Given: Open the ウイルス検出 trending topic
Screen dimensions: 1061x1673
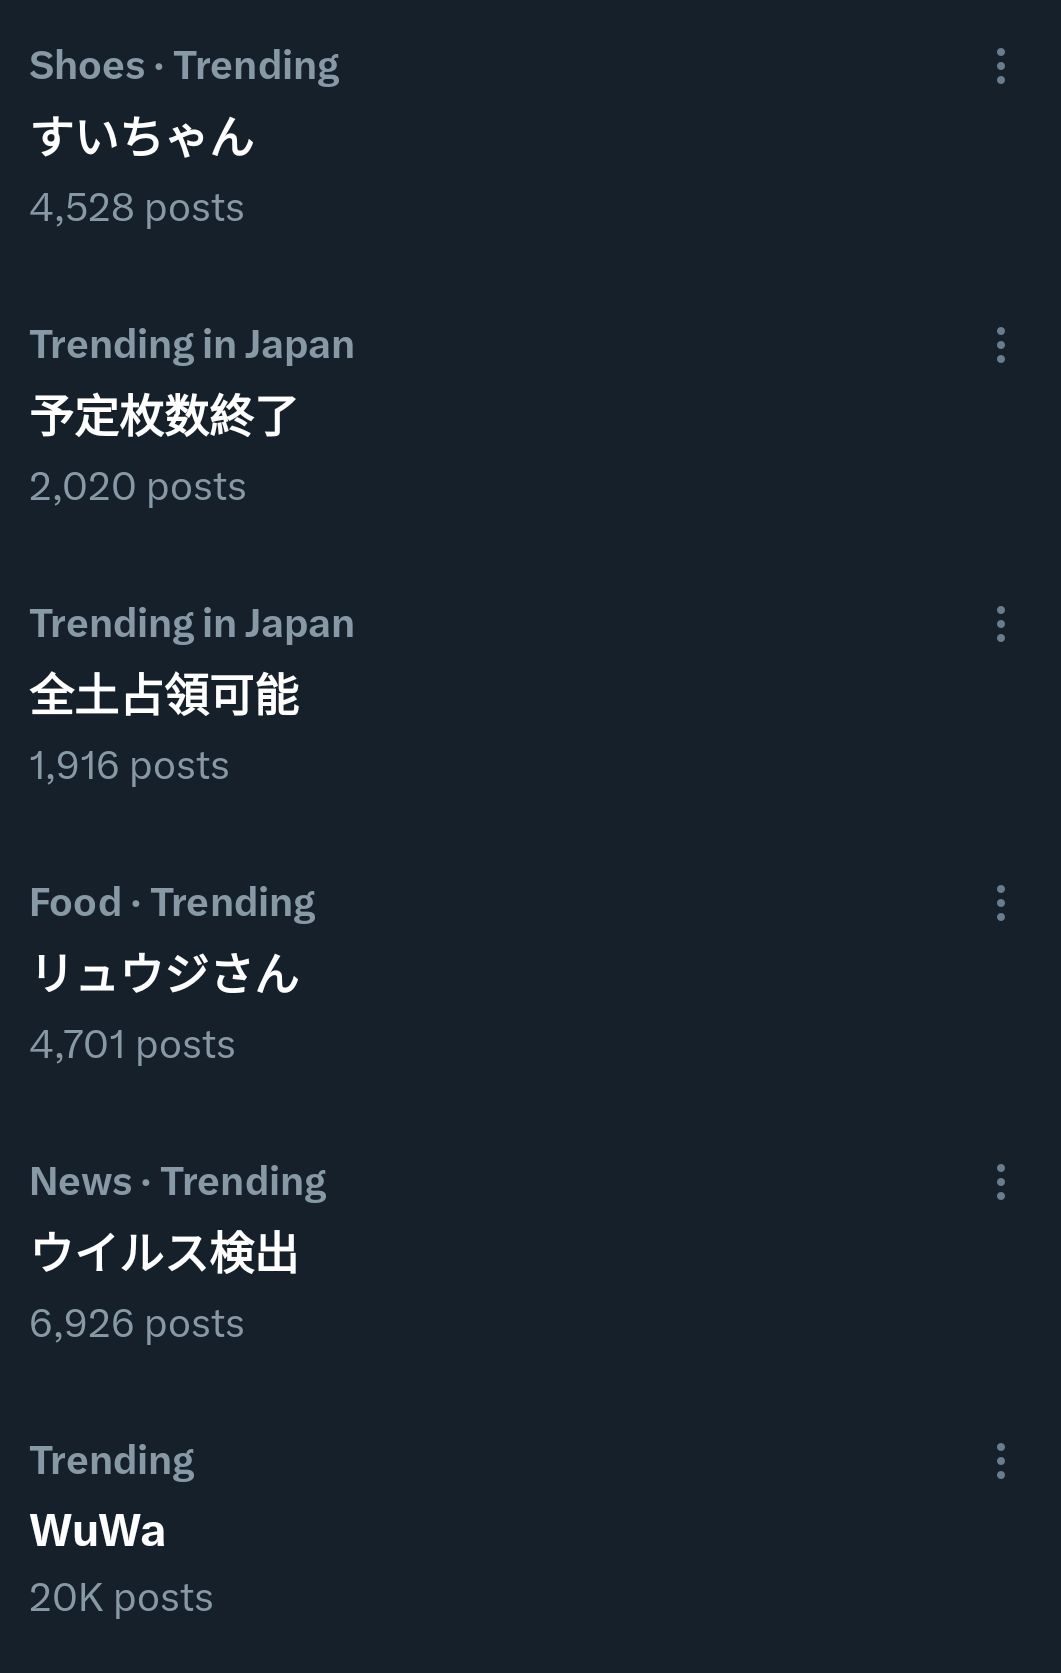Looking at the screenshot, I should click(164, 1252).
